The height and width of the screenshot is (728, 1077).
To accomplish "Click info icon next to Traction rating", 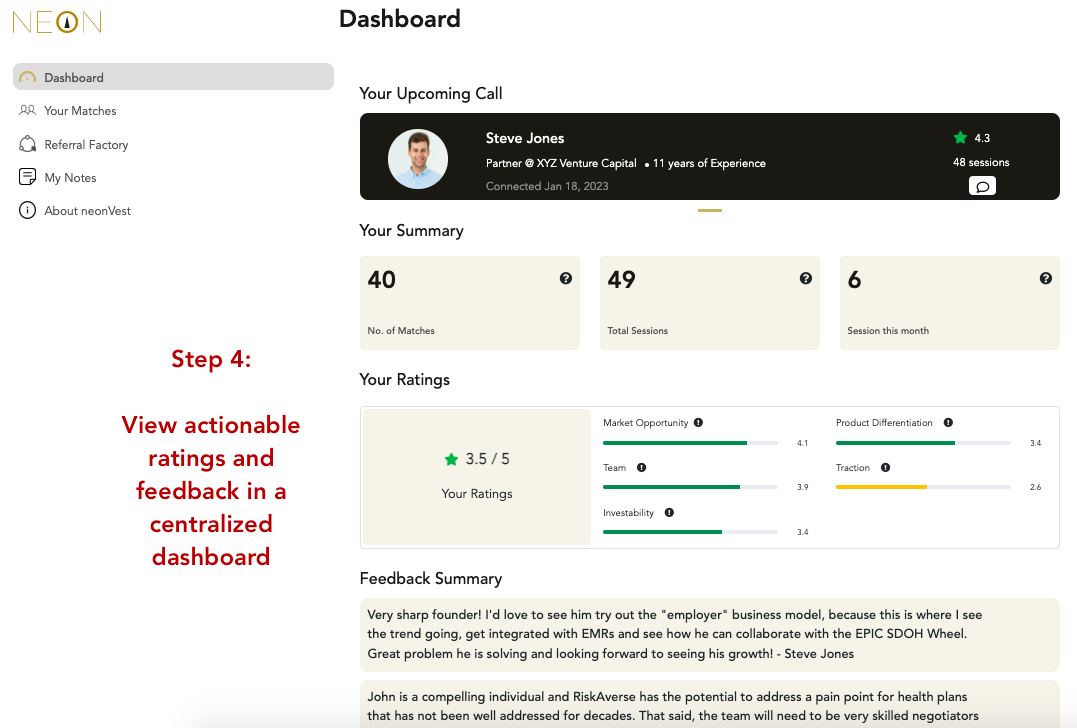I will pyautogui.click(x=885, y=468).
